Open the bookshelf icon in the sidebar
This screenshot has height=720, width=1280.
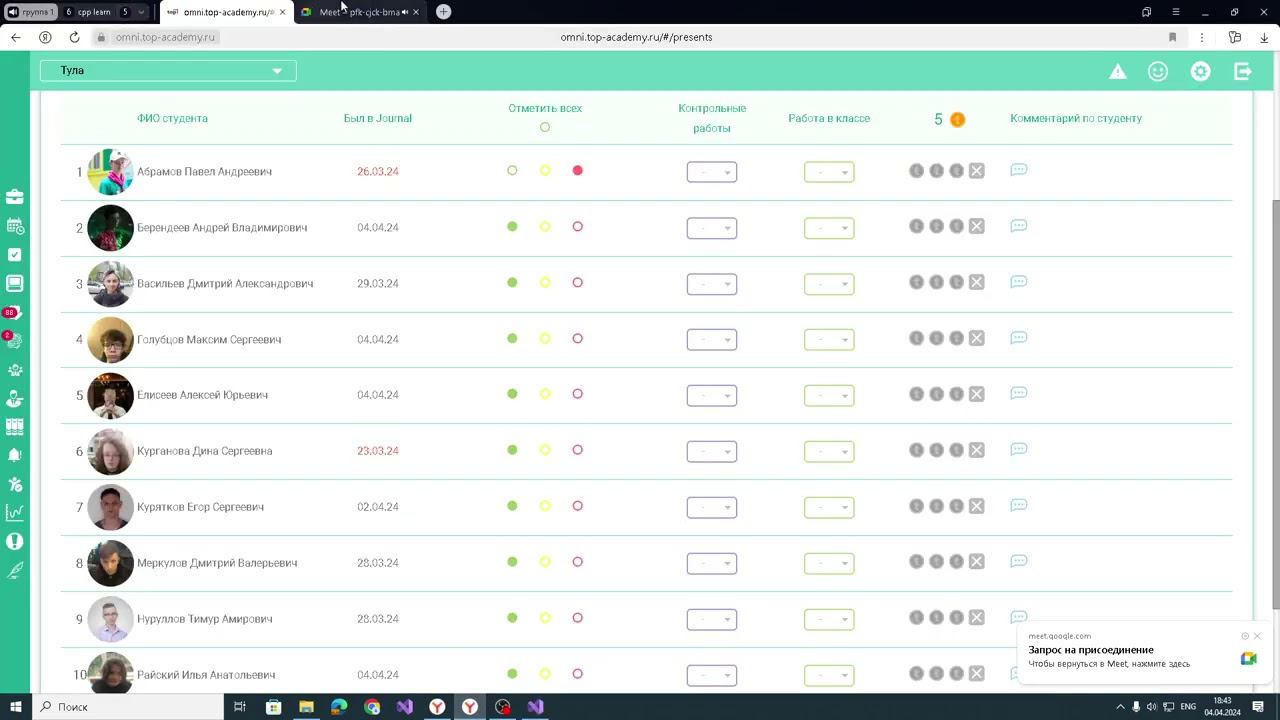pyautogui.click(x=14, y=427)
